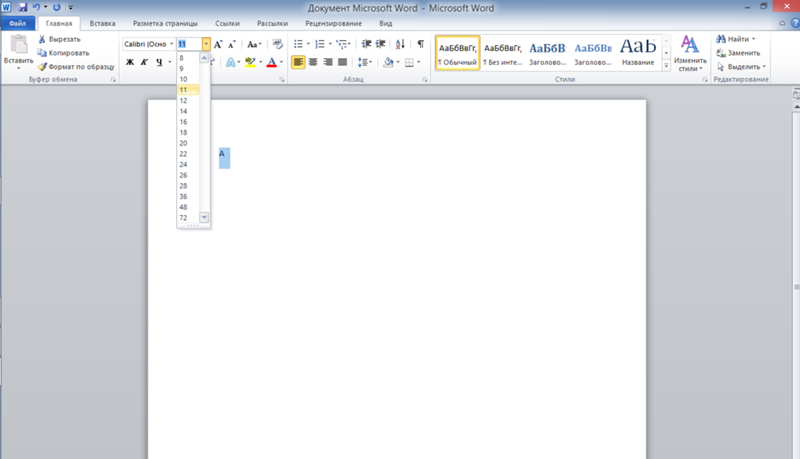Screen dimensions: 800x459
Task: Click the Paste (Вставить) icon
Action: pyautogui.click(x=19, y=45)
